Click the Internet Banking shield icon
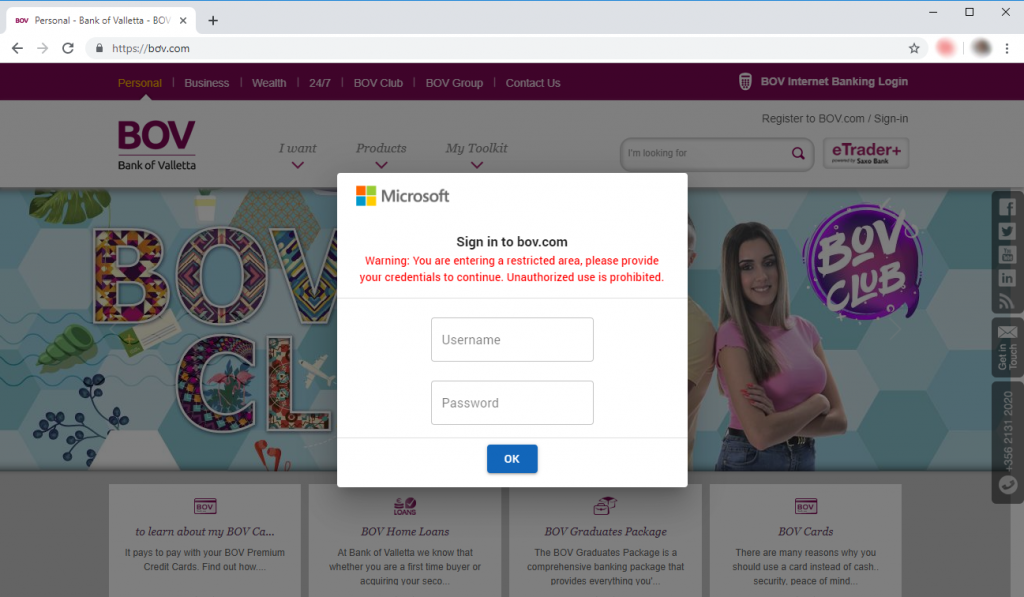1024x597 pixels. [744, 82]
